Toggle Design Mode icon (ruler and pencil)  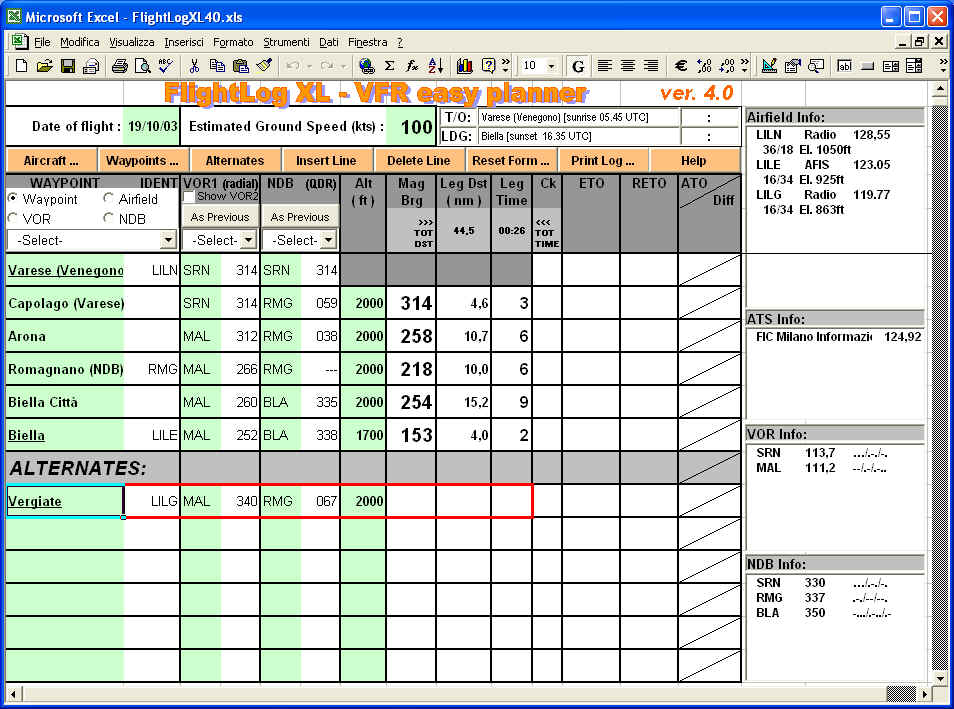(x=769, y=66)
